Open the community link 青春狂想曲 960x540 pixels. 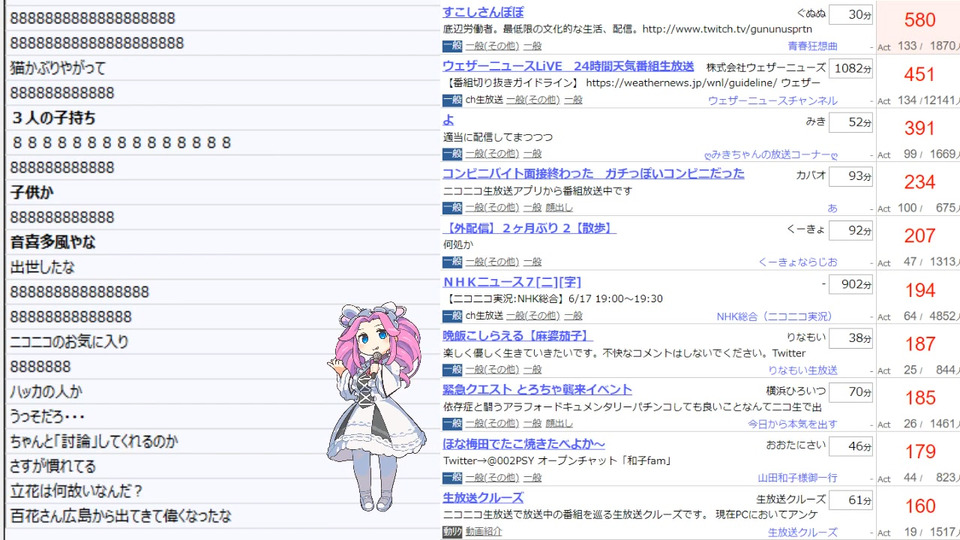[x=812, y=46]
